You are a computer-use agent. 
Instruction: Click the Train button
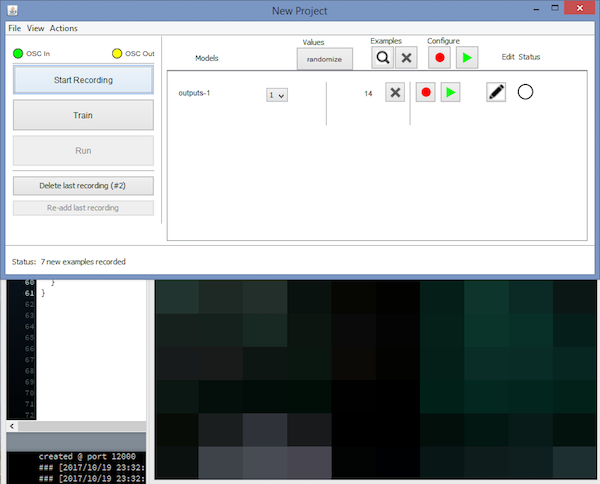(83, 115)
